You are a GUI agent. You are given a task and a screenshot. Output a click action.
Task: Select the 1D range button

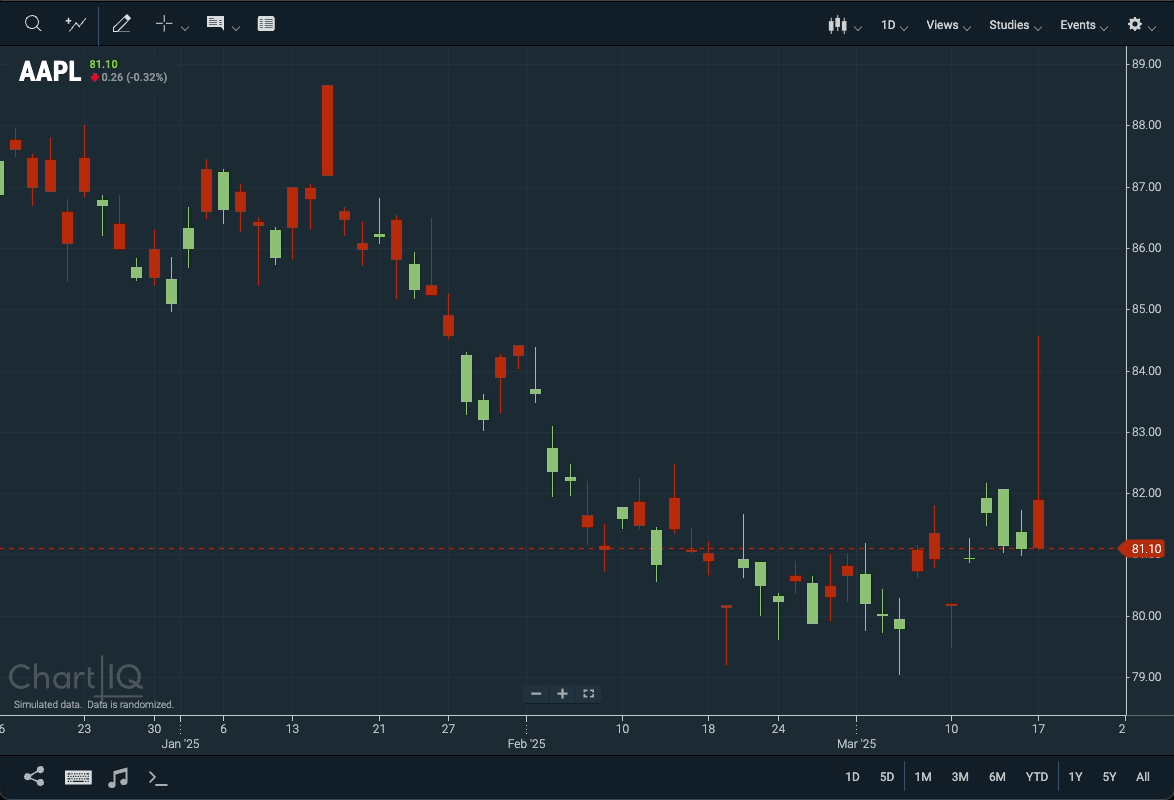pyautogui.click(x=852, y=777)
